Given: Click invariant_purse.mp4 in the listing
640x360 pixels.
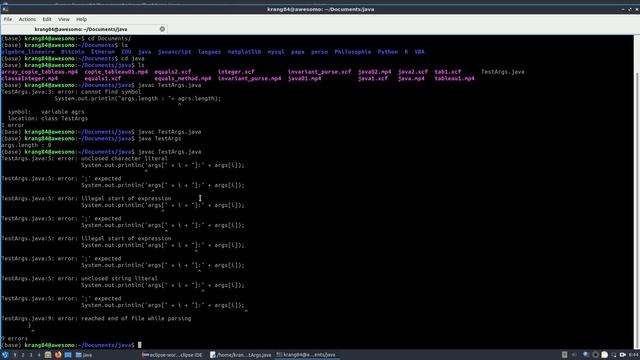Looking at the screenshot, I should coord(249,78).
